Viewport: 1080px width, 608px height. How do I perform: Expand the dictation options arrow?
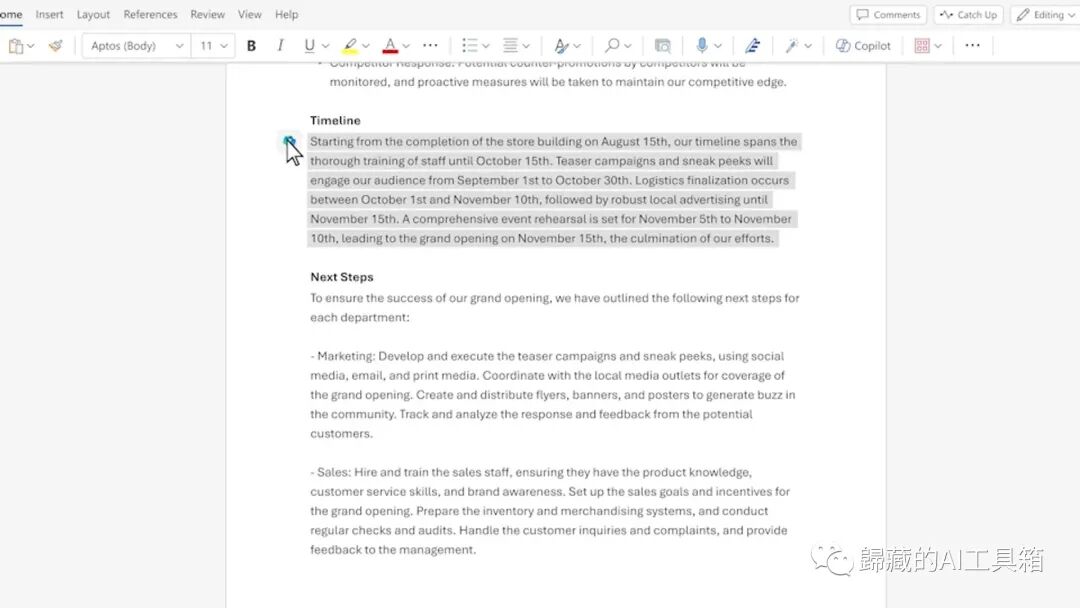point(718,46)
